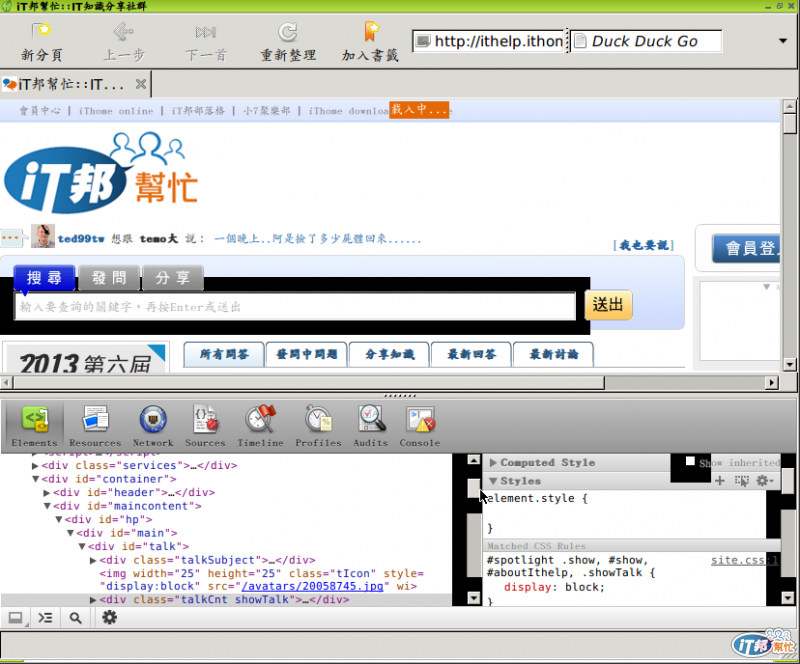Select the 發問 tab
The width and height of the screenshot is (800, 664).
point(109,278)
